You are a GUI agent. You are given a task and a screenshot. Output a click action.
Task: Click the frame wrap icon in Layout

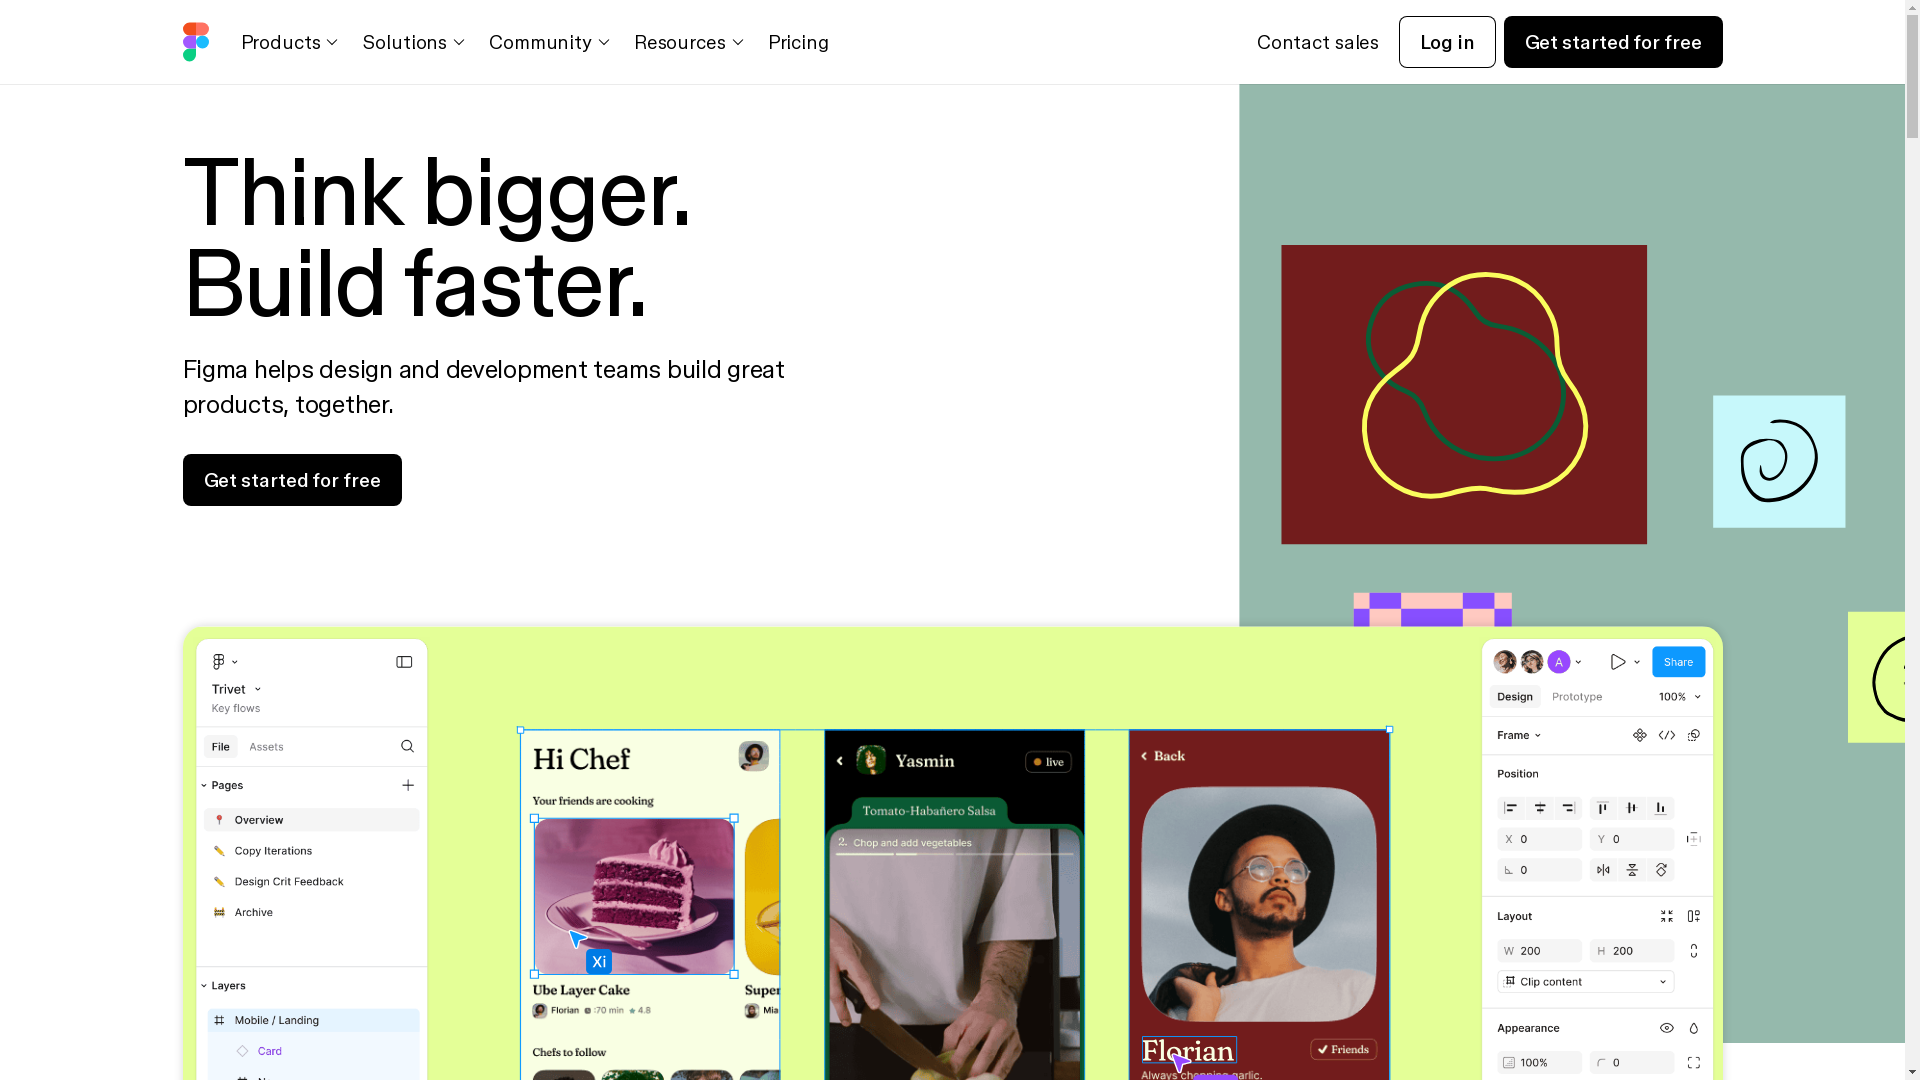[x=1665, y=915]
